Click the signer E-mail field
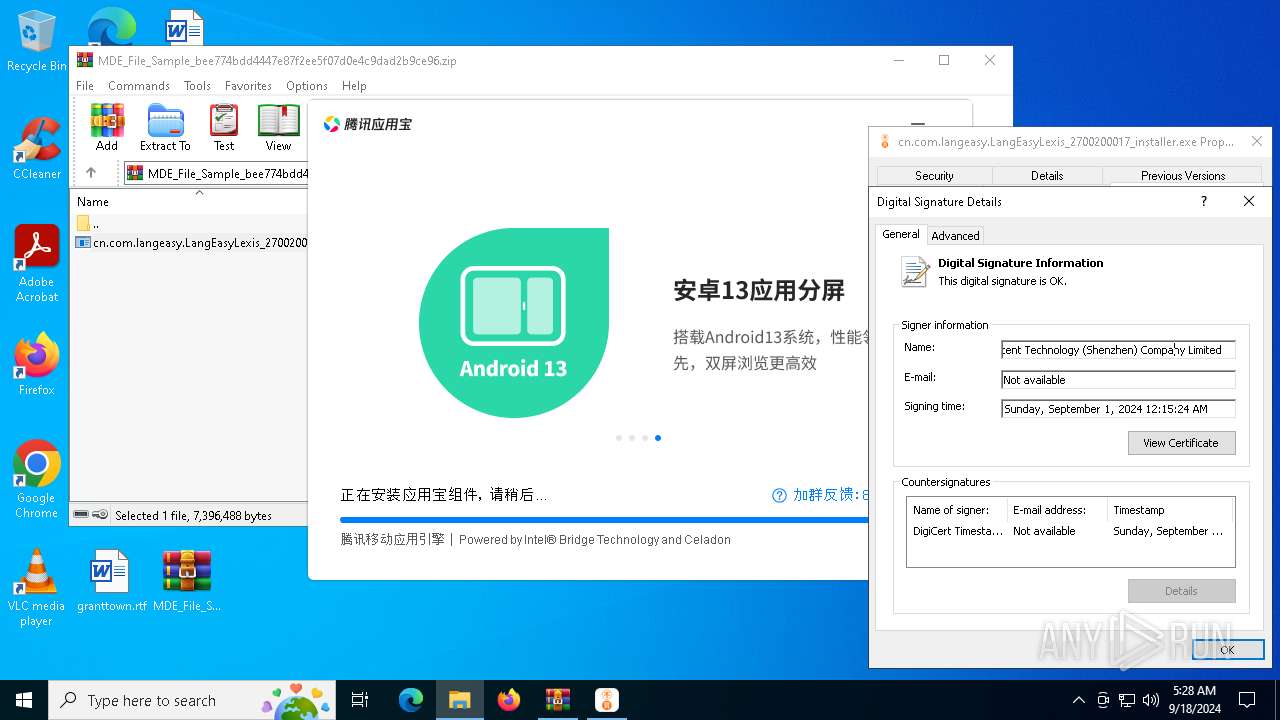Viewport: 1280px width, 720px height. point(1118,380)
